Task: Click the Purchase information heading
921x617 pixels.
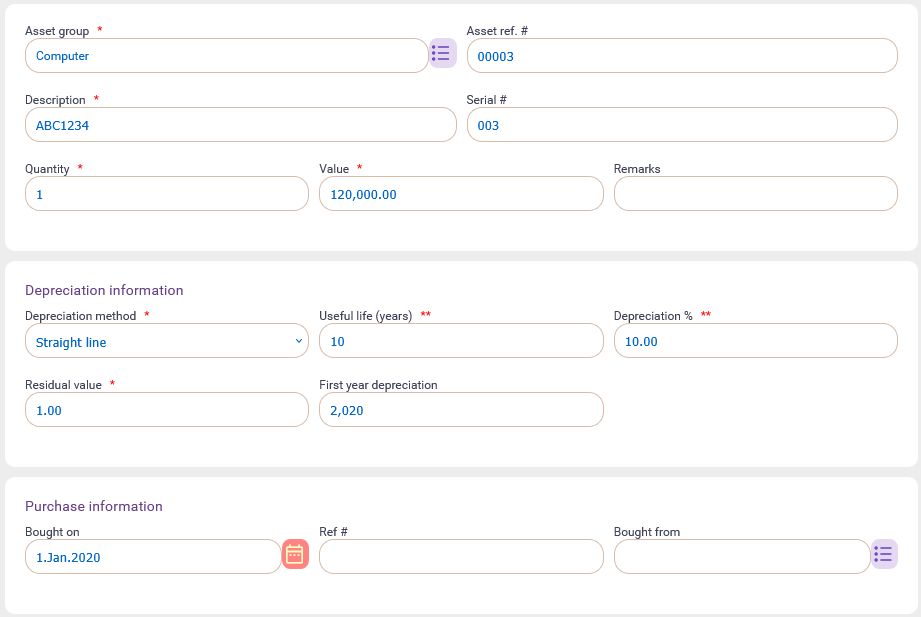Action: [94, 506]
